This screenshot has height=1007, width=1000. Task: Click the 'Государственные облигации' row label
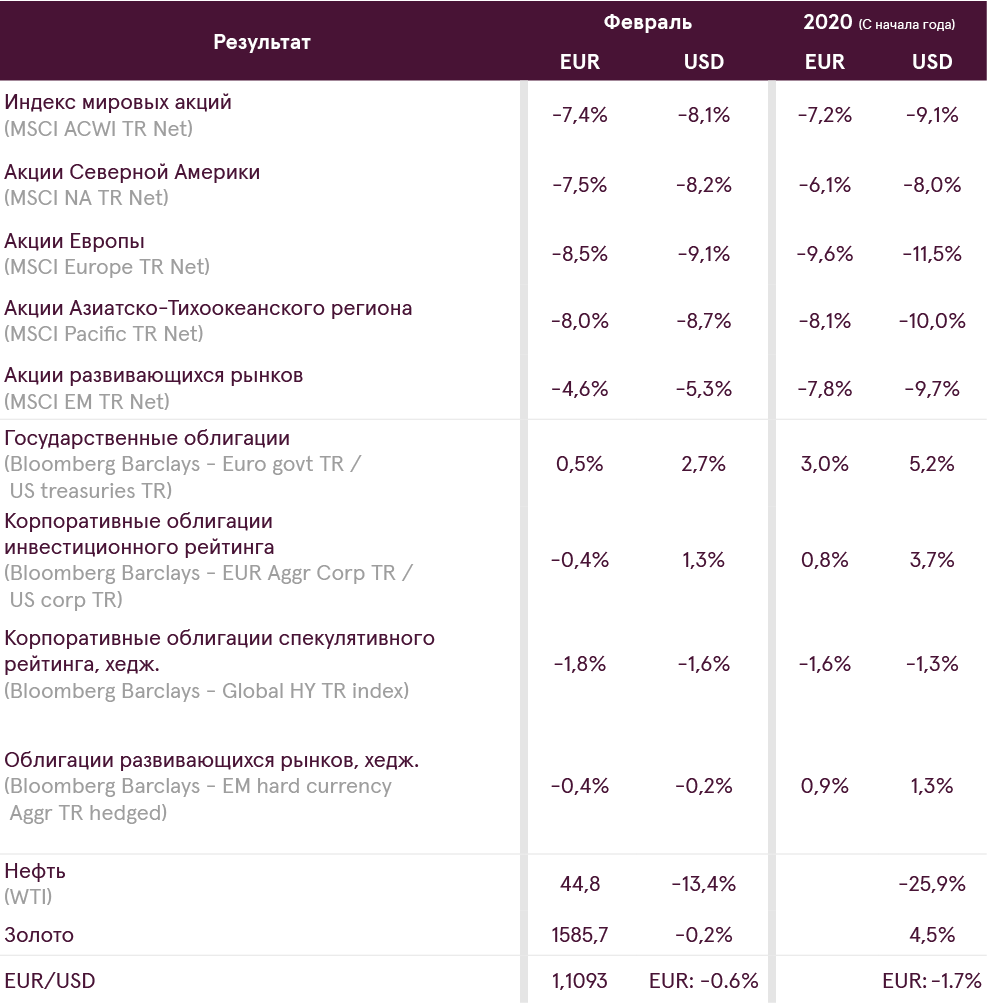(x=147, y=438)
